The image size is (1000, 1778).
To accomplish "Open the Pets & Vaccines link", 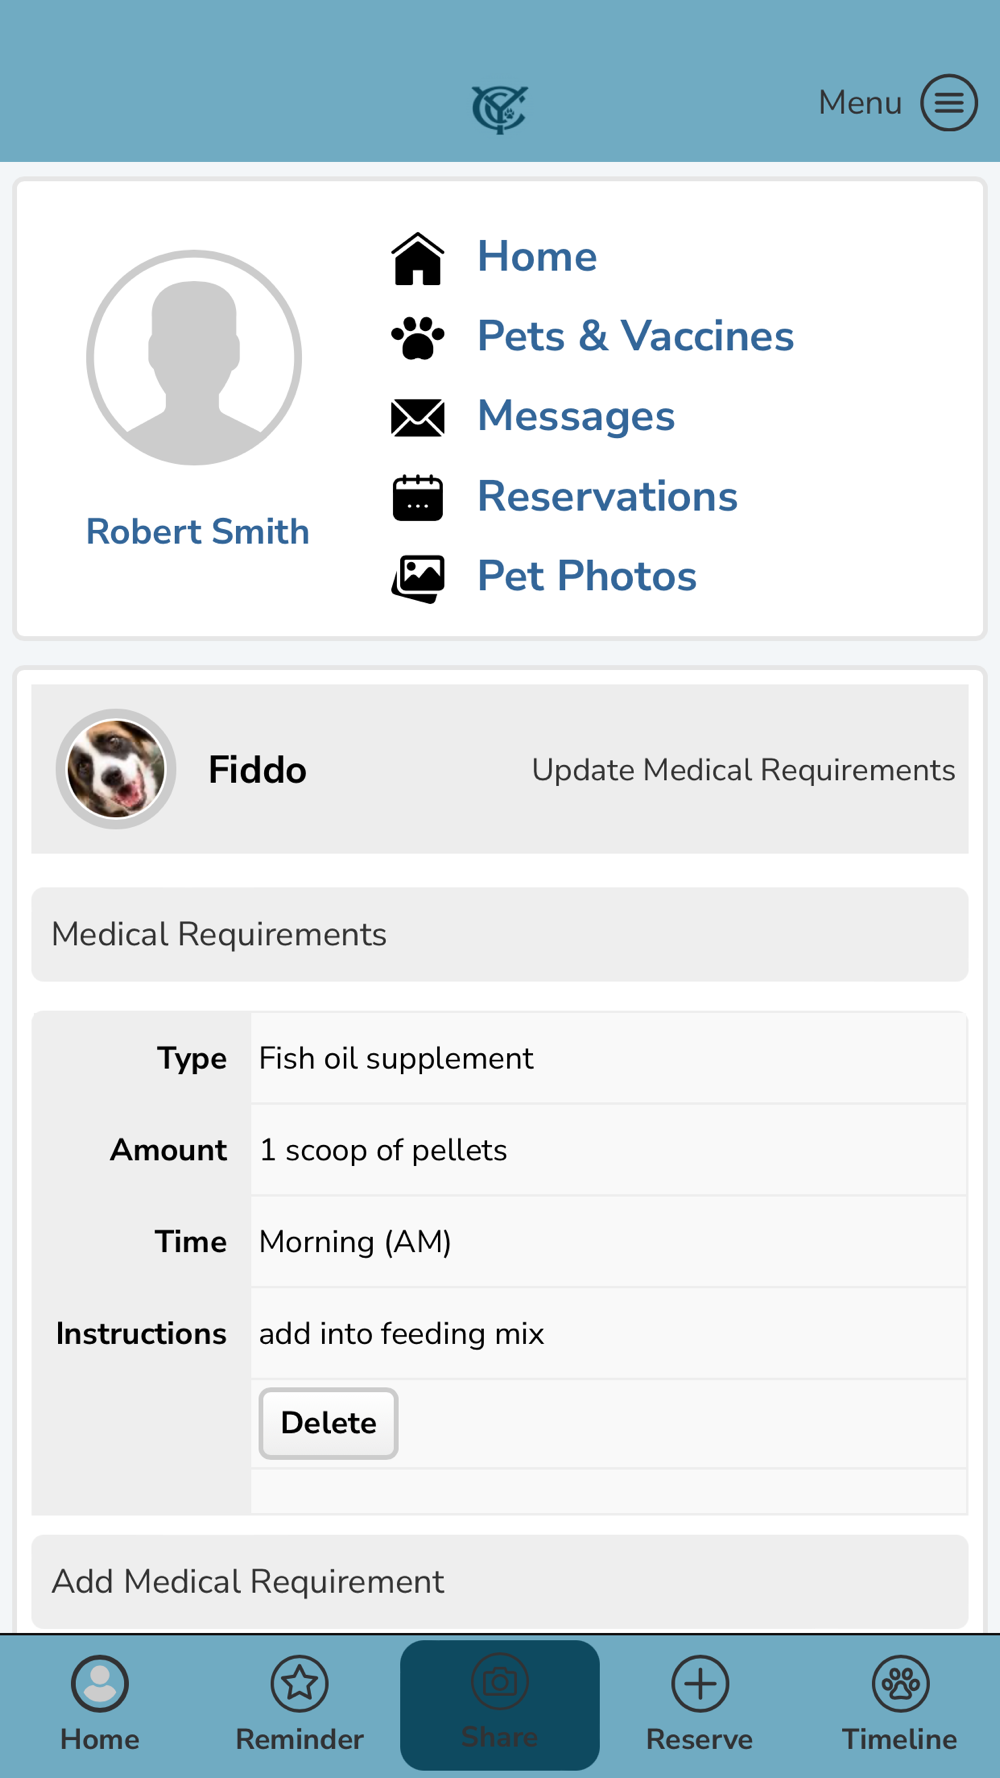I will coord(635,336).
